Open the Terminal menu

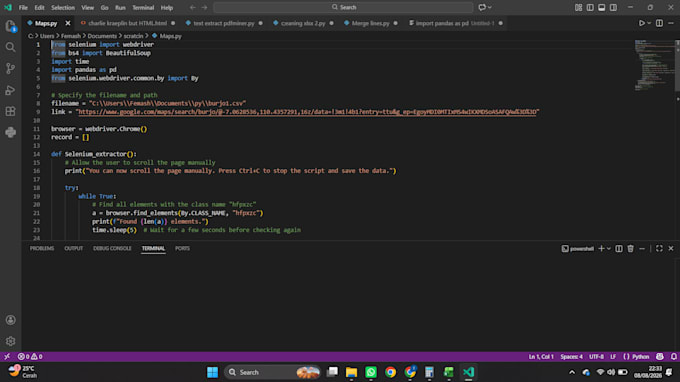(x=143, y=7)
